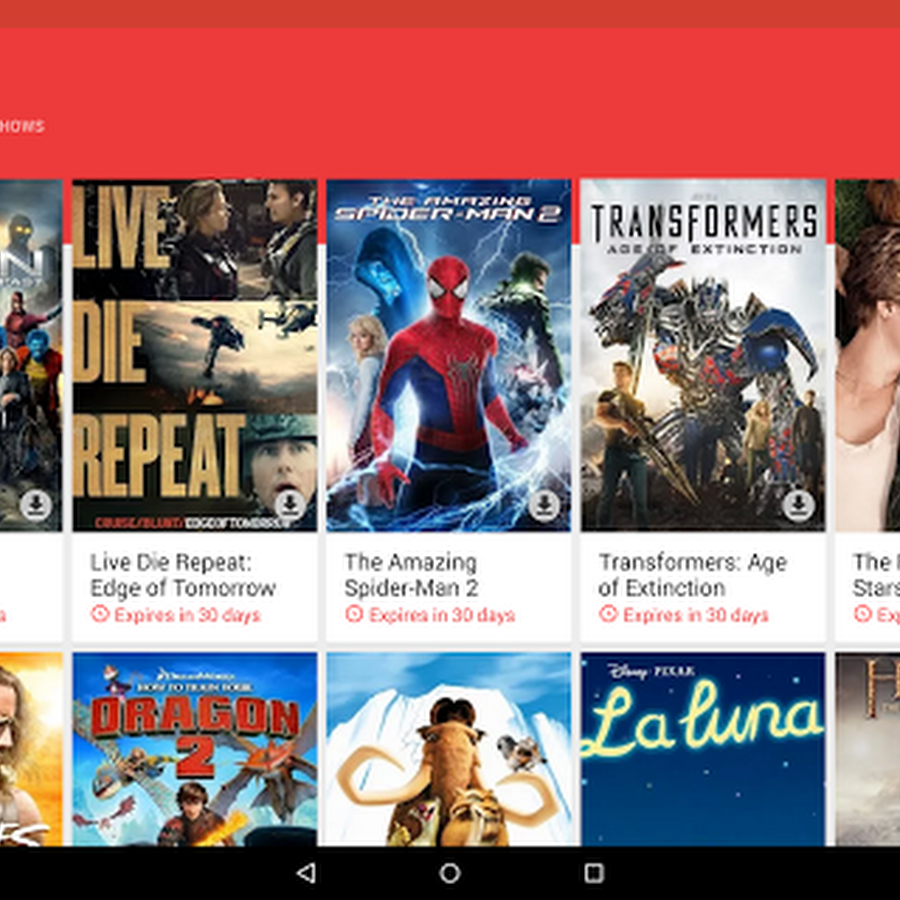Open Transformers Age of Extinction poster
The height and width of the screenshot is (900, 900).
pos(703,355)
